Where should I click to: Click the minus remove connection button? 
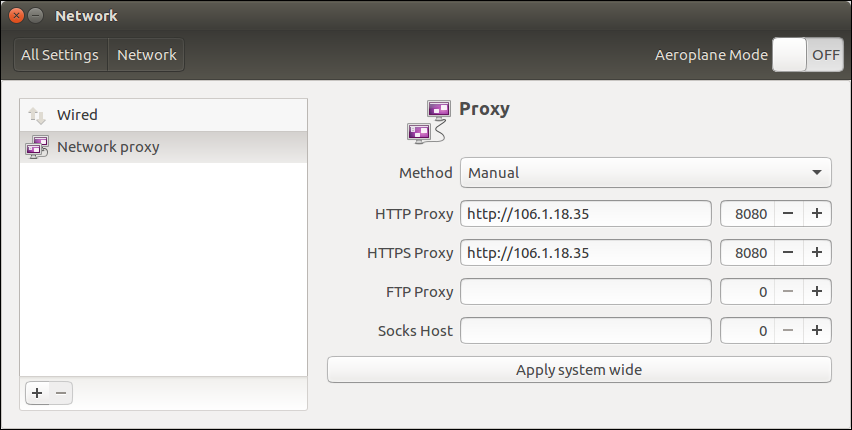coord(61,393)
